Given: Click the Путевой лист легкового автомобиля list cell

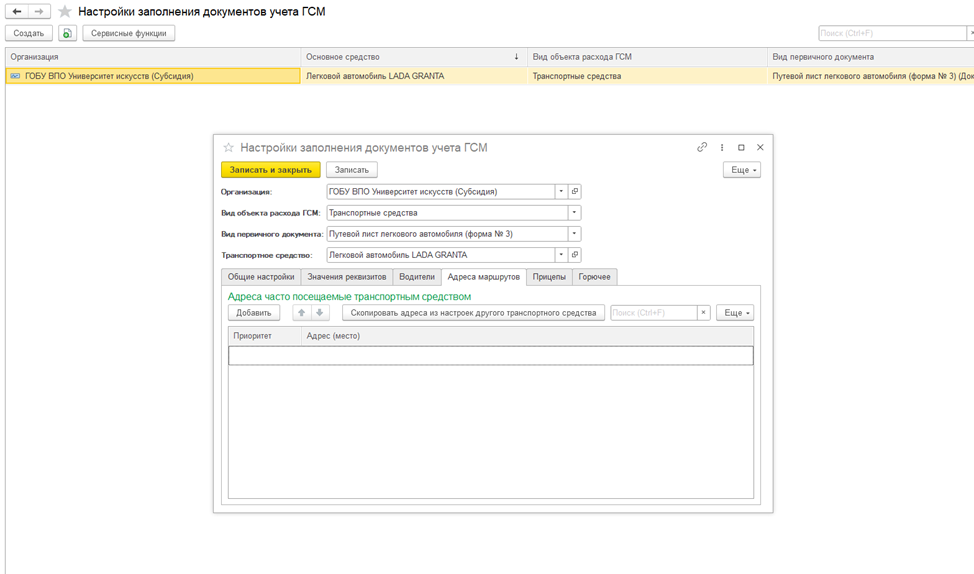Looking at the screenshot, I should click(870, 76).
